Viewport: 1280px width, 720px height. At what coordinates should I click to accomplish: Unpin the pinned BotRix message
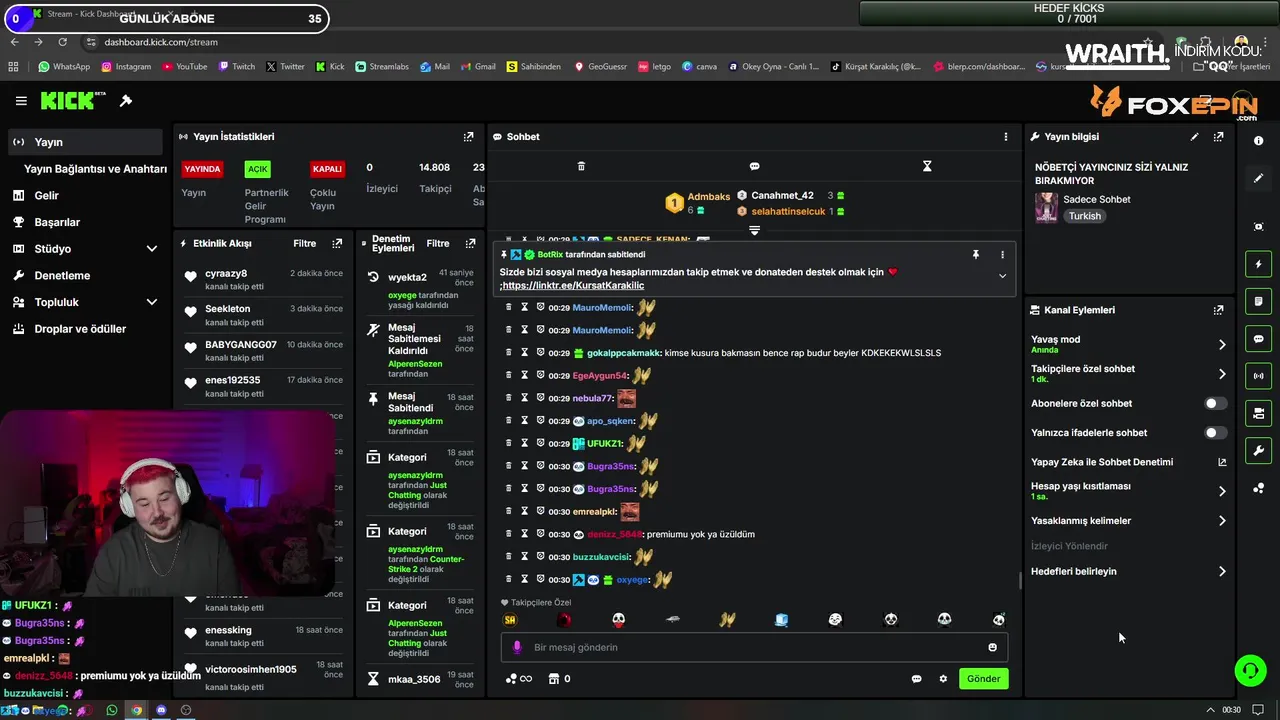[x=975, y=255]
